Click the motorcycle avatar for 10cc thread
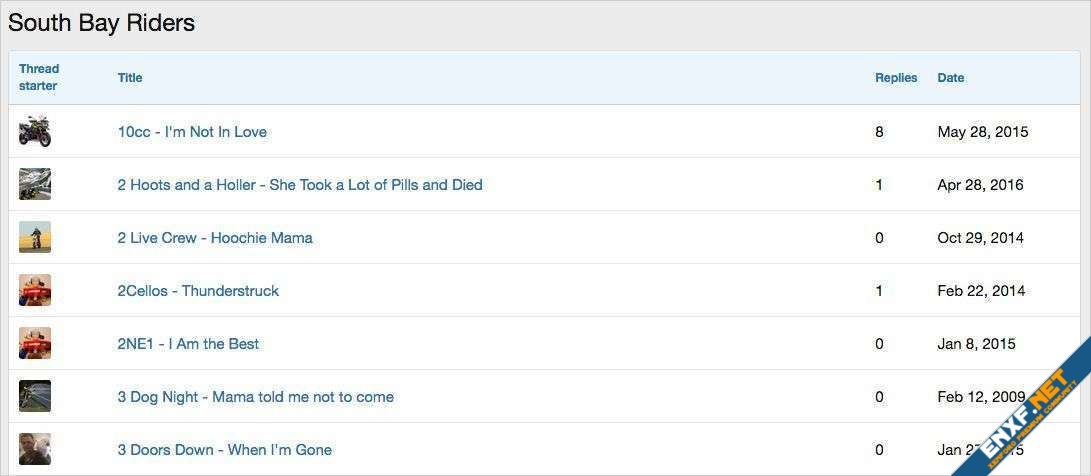Screen dimensions: 1091x476 tap(35, 131)
